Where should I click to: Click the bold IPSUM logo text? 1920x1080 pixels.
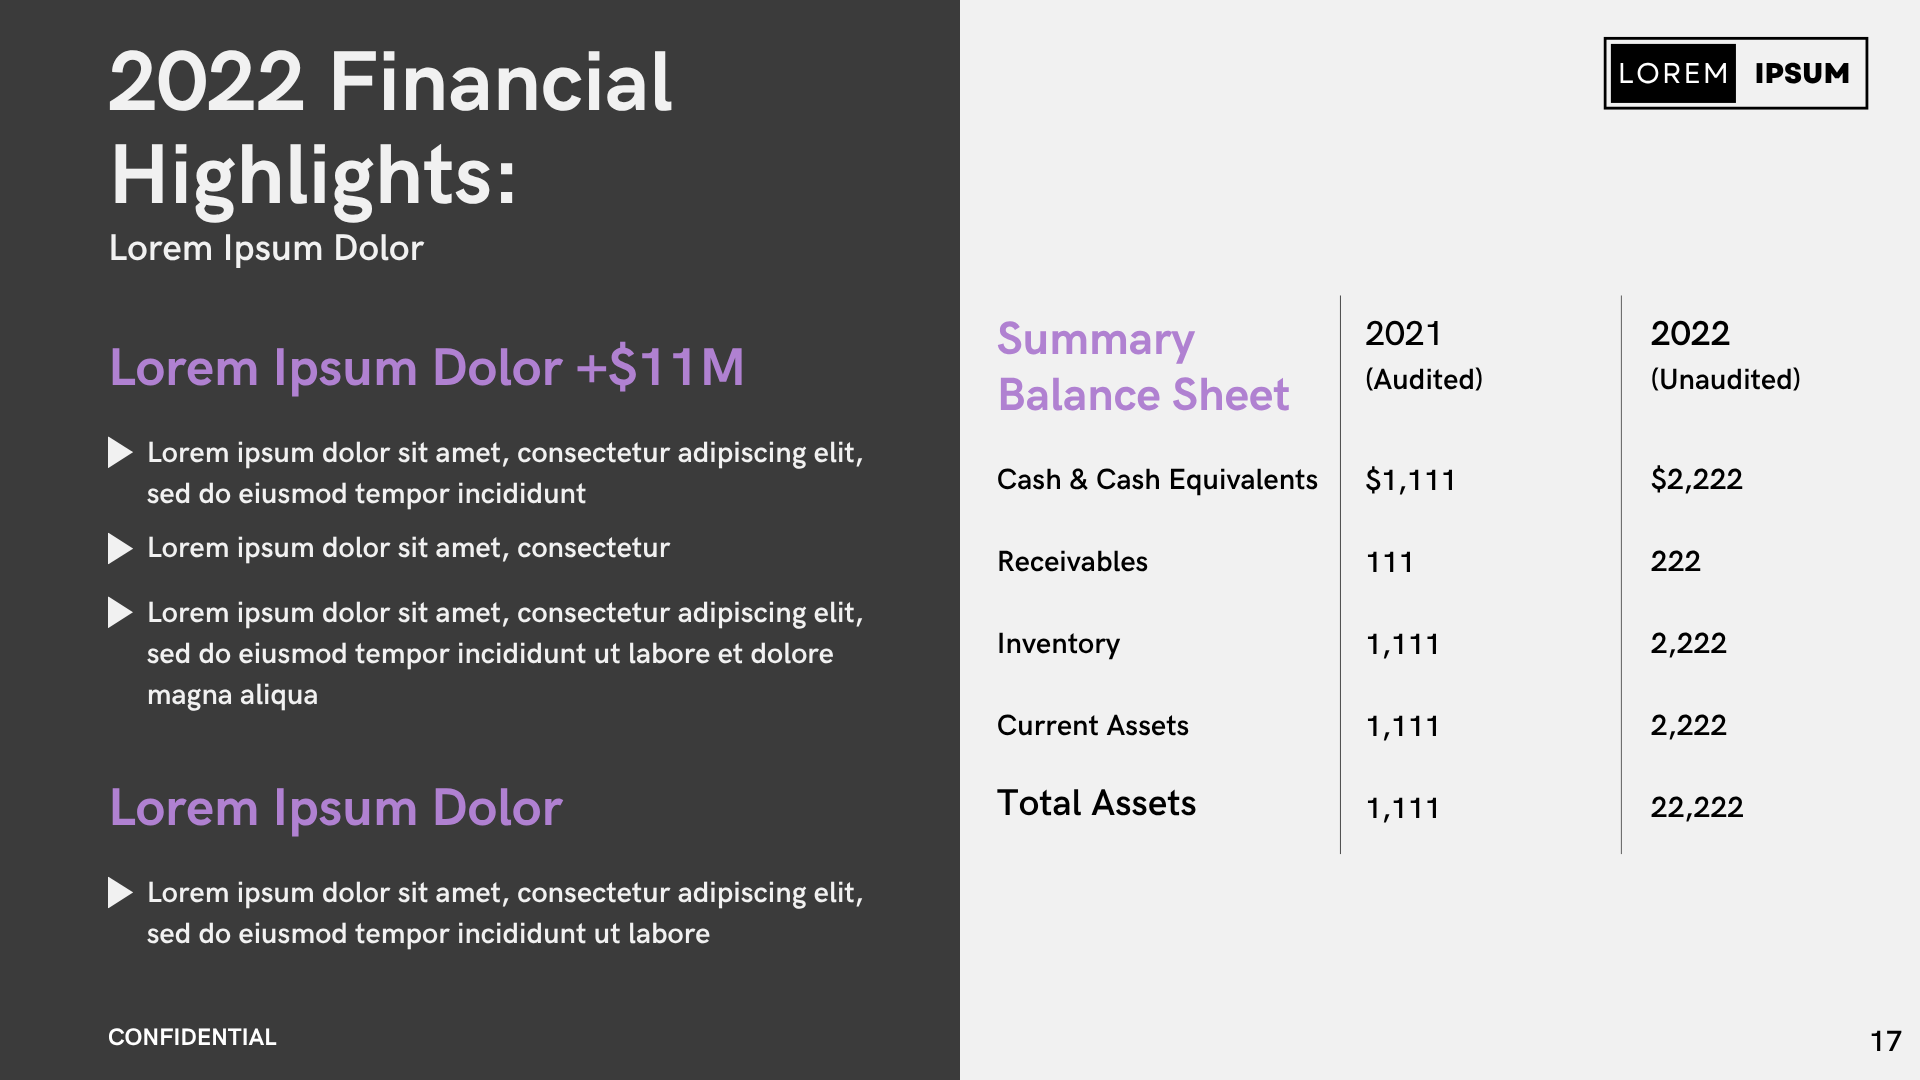click(x=1802, y=73)
